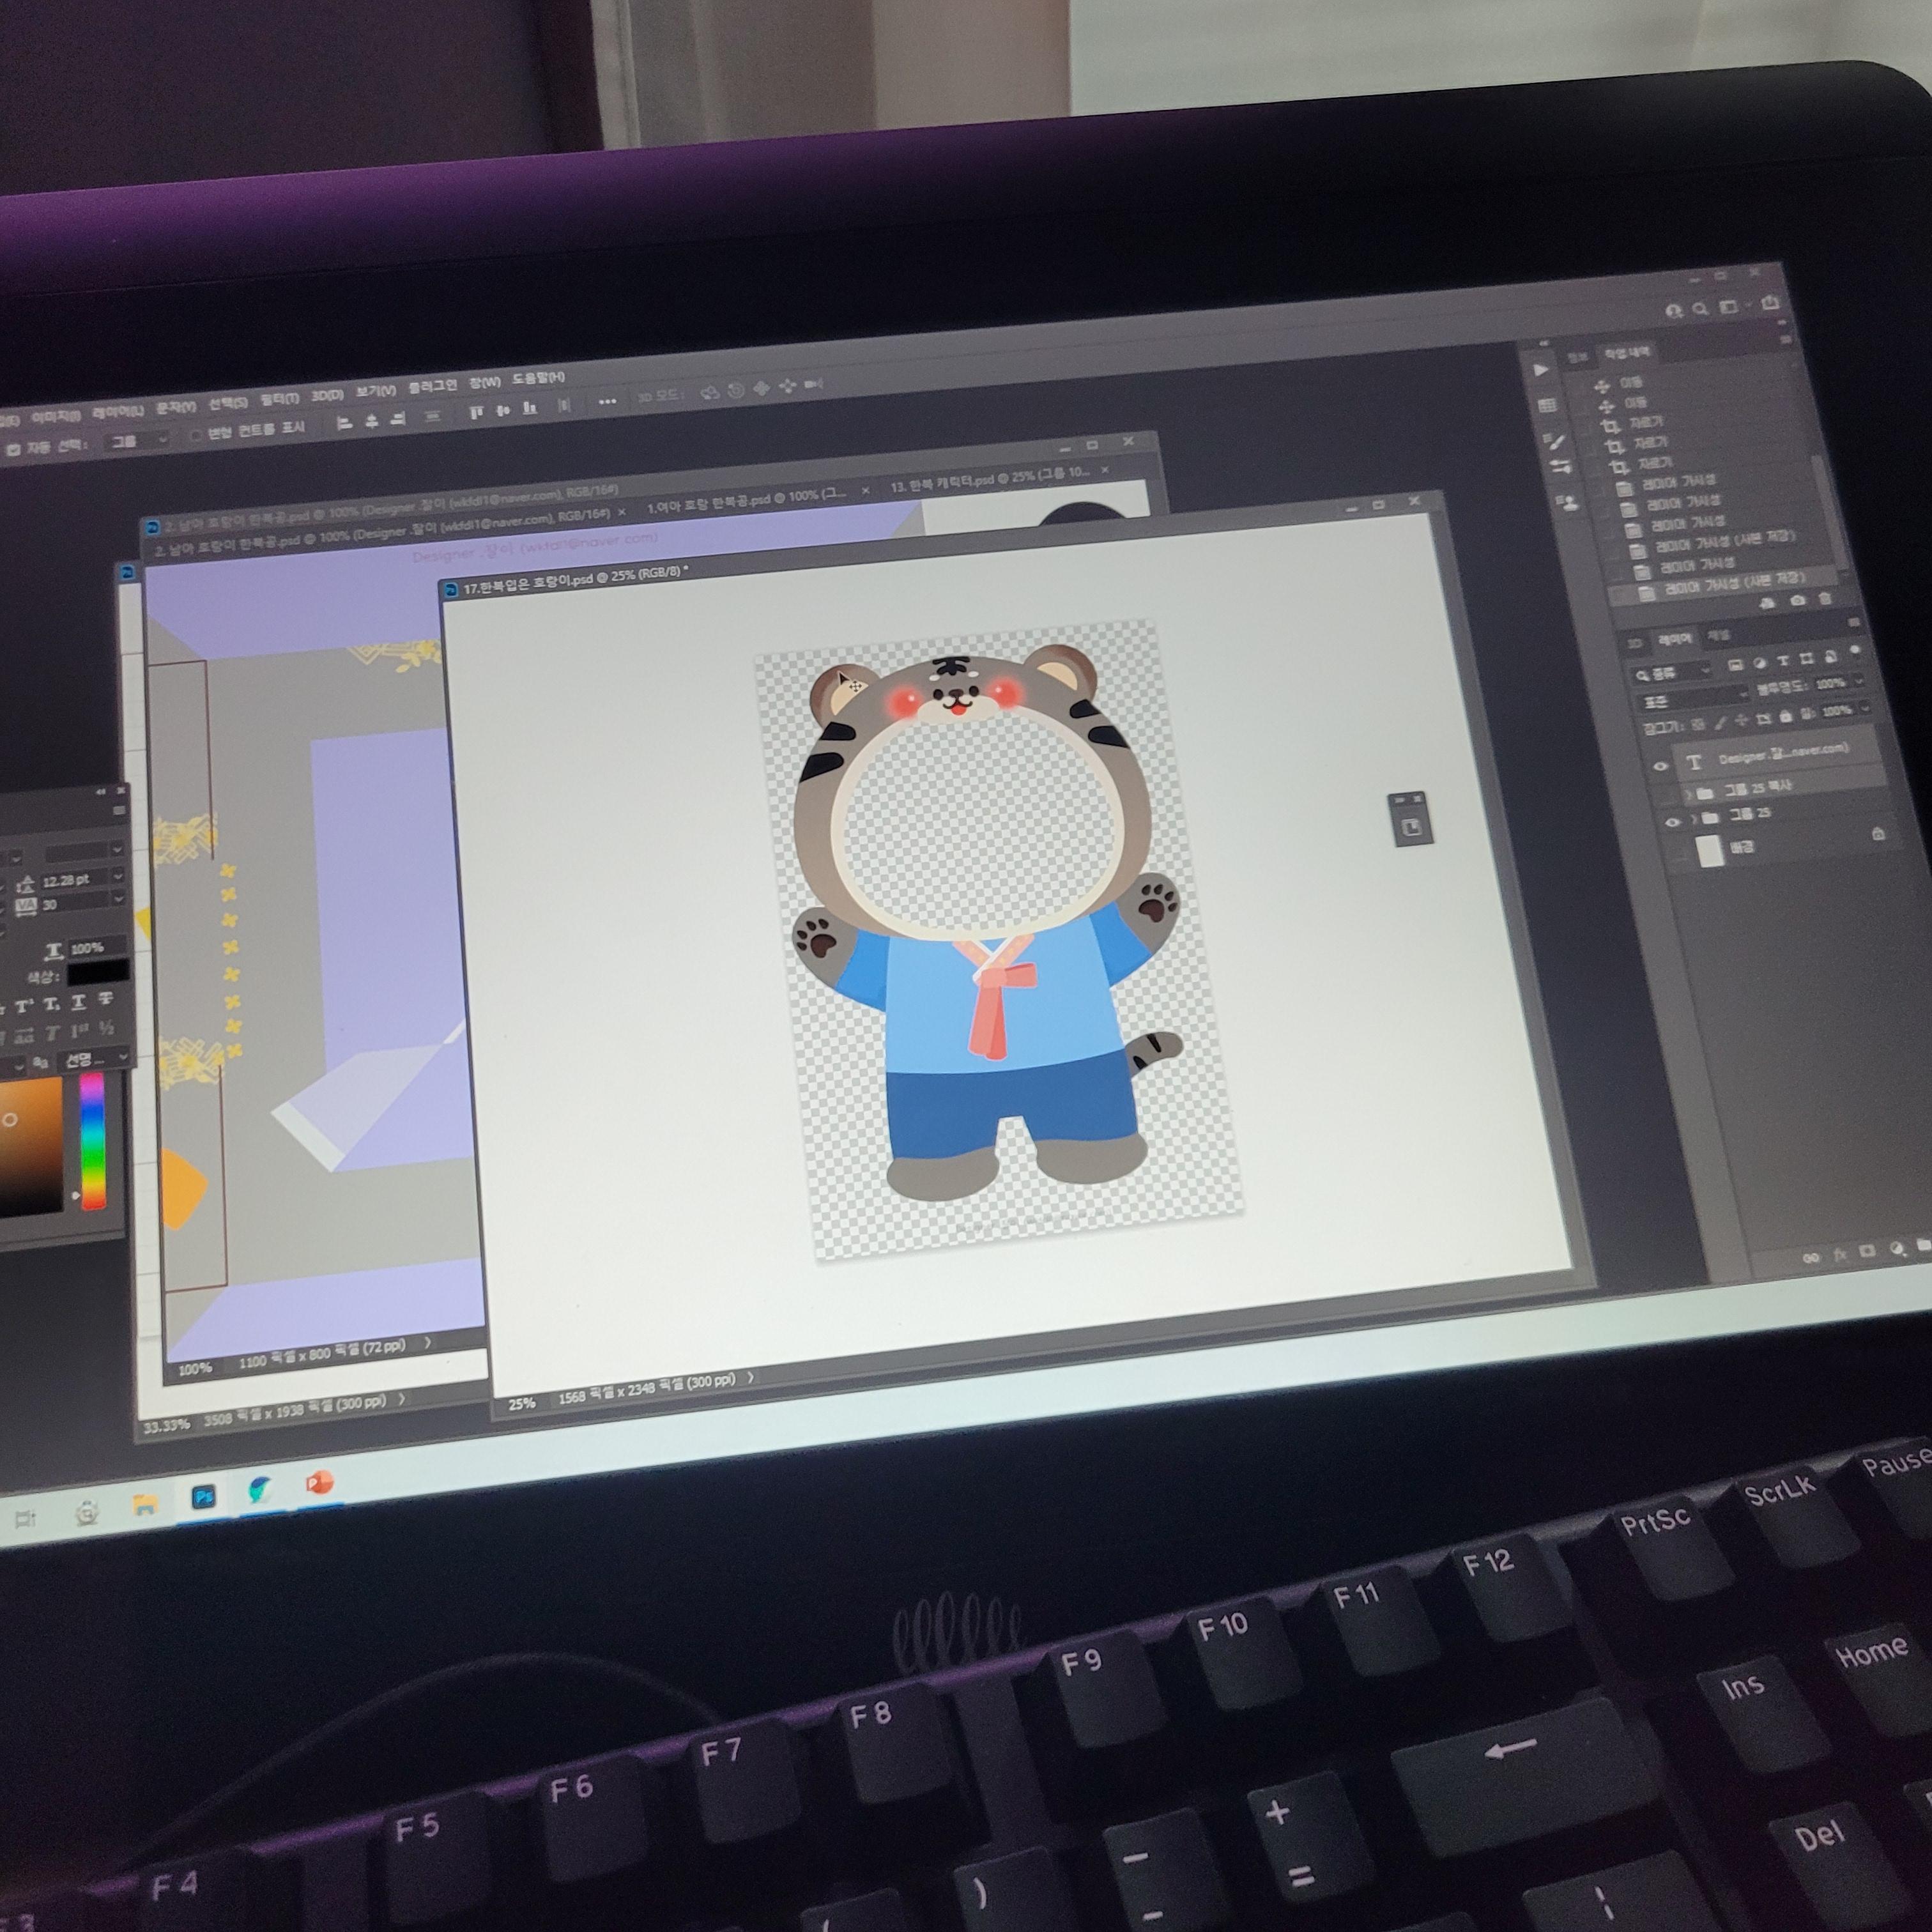Toggle lock all padlock icon
Screen dimensions: 1932x1932
pos(1786,717)
